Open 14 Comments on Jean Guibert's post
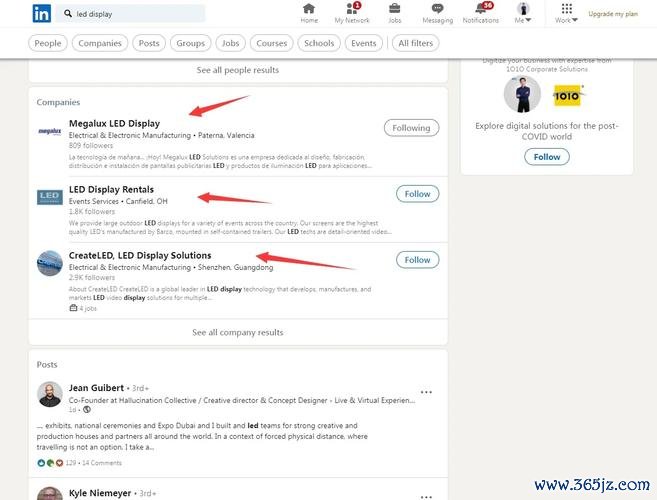 pyautogui.click(x=102, y=463)
